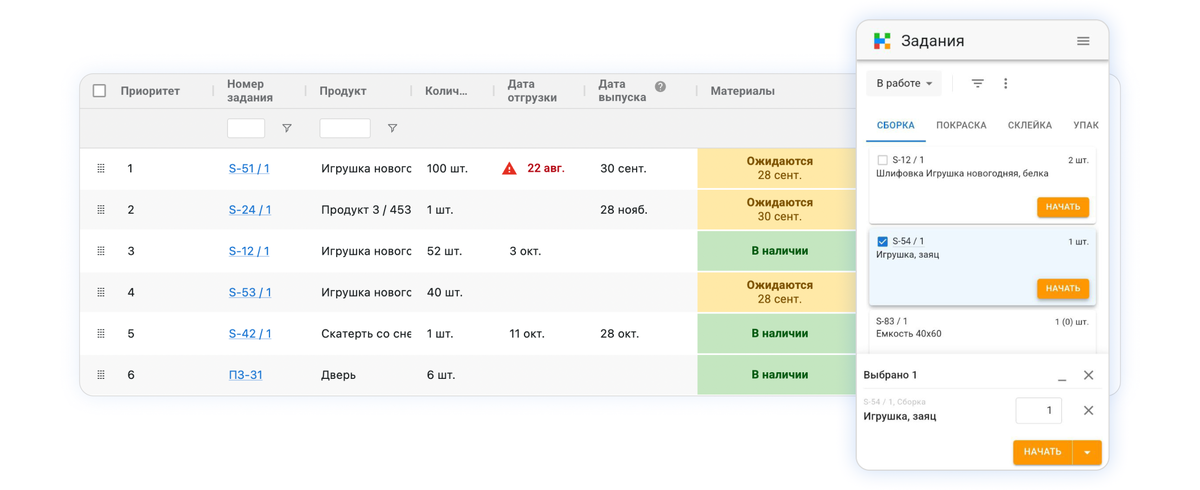The image size is (1200, 490).
Task: Open the В работе status dropdown
Action: click(904, 84)
